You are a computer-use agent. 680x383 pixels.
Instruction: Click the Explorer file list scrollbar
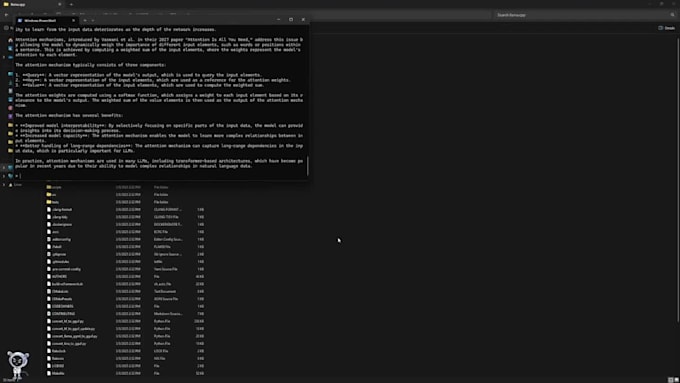click(x=678, y=180)
